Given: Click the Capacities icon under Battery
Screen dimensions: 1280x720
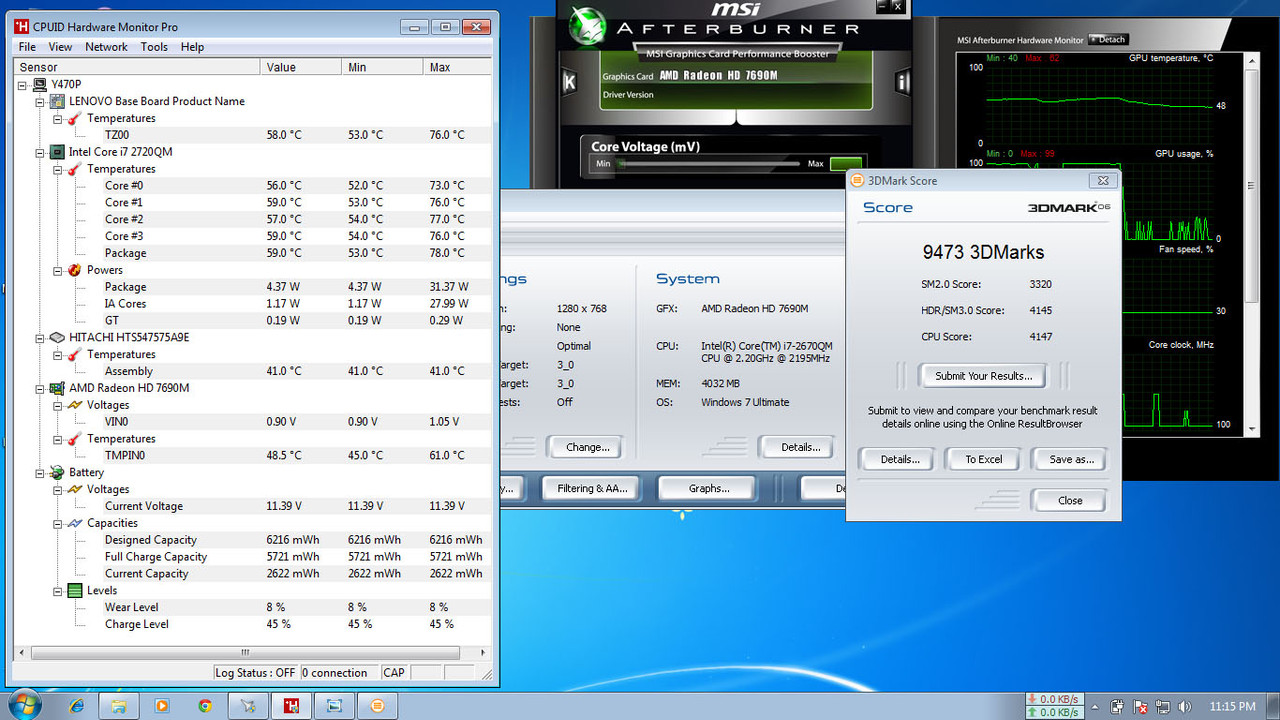Looking at the screenshot, I should click(74, 523).
